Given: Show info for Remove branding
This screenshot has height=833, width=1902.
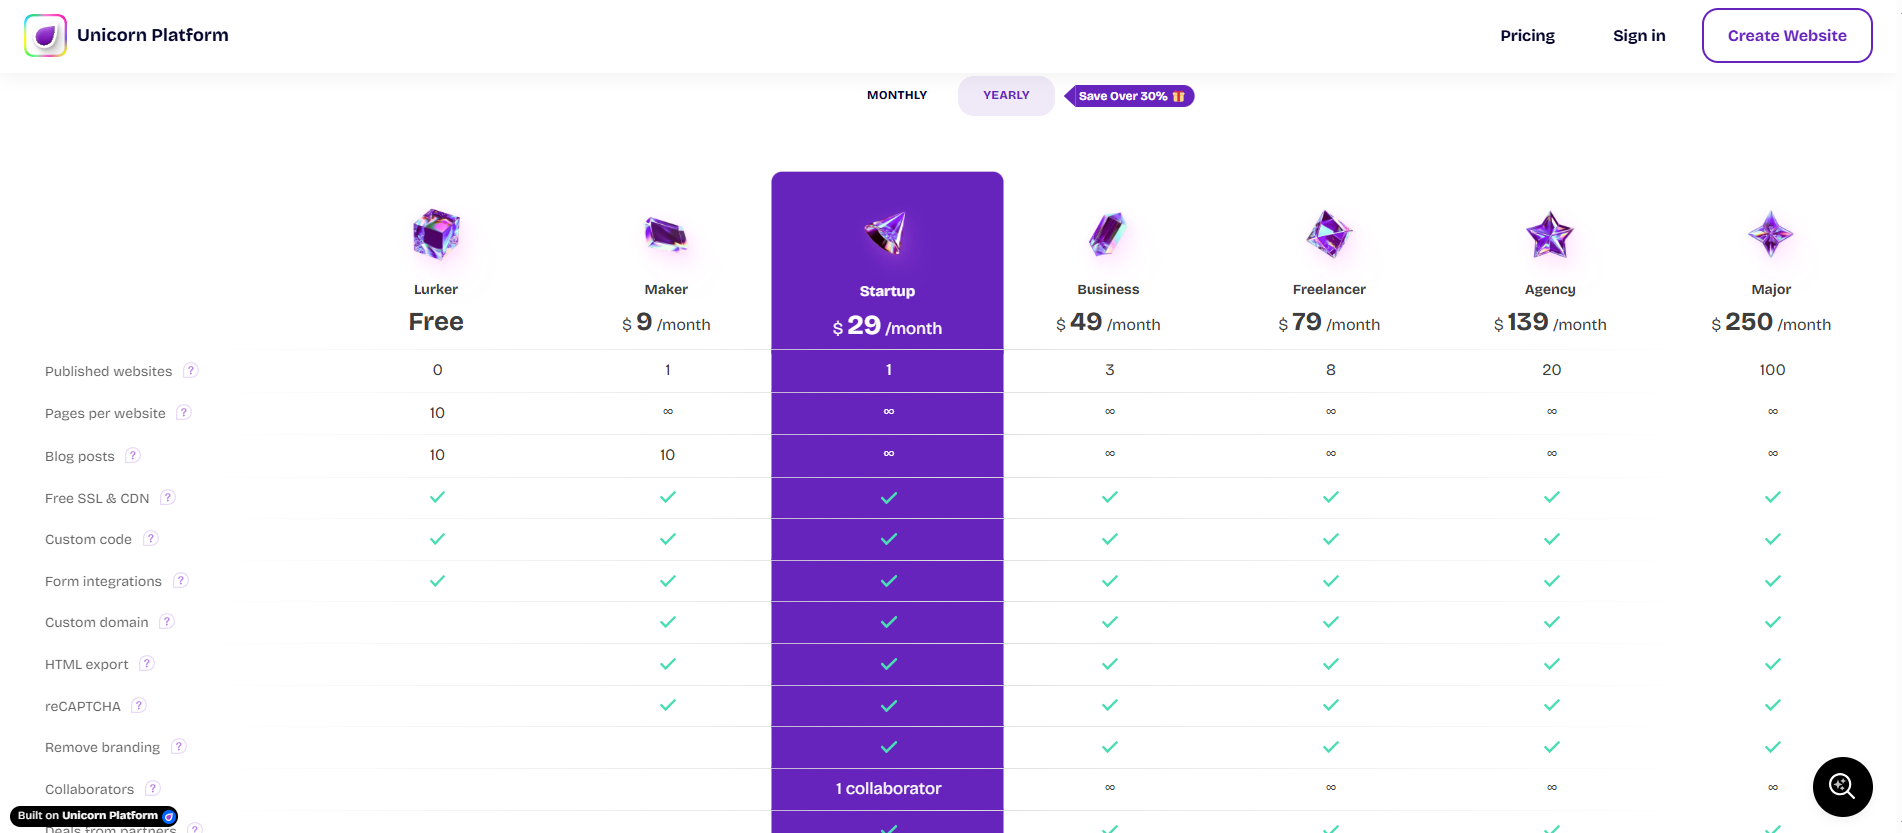Looking at the screenshot, I should (x=179, y=746).
